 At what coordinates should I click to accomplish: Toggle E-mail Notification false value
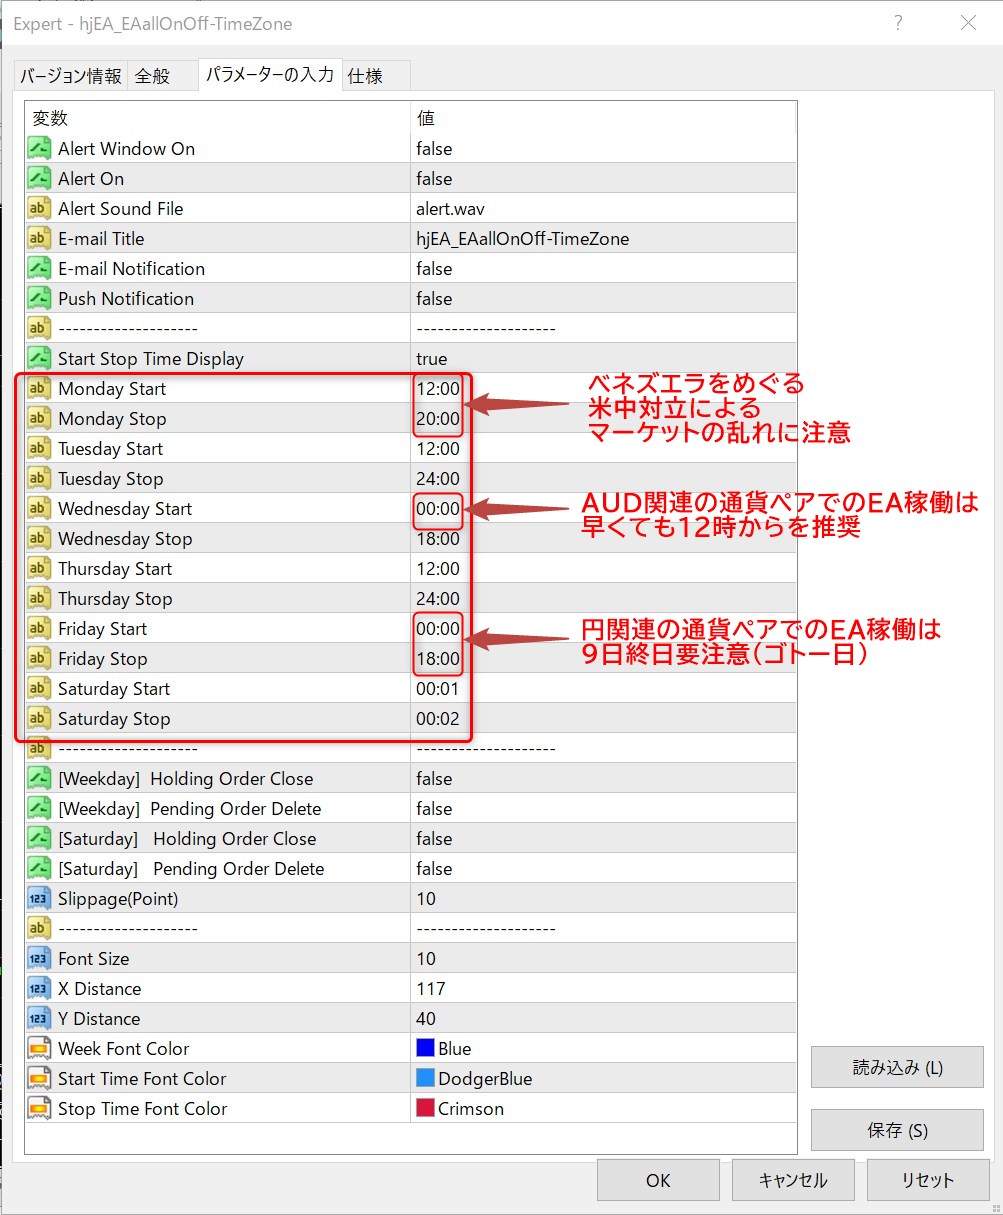coord(434,269)
